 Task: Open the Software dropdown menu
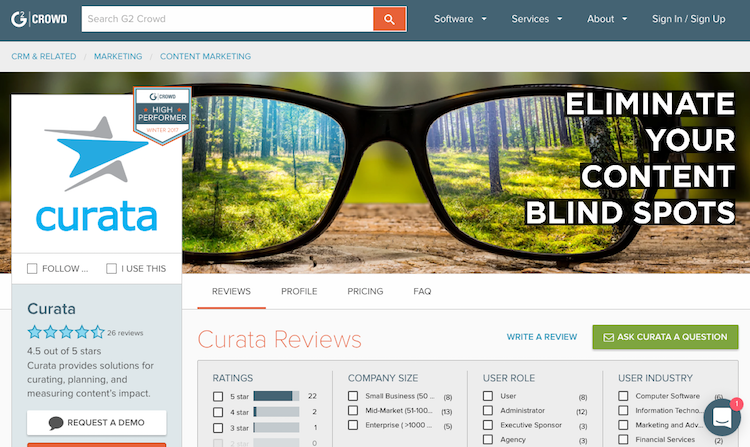tap(460, 19)
